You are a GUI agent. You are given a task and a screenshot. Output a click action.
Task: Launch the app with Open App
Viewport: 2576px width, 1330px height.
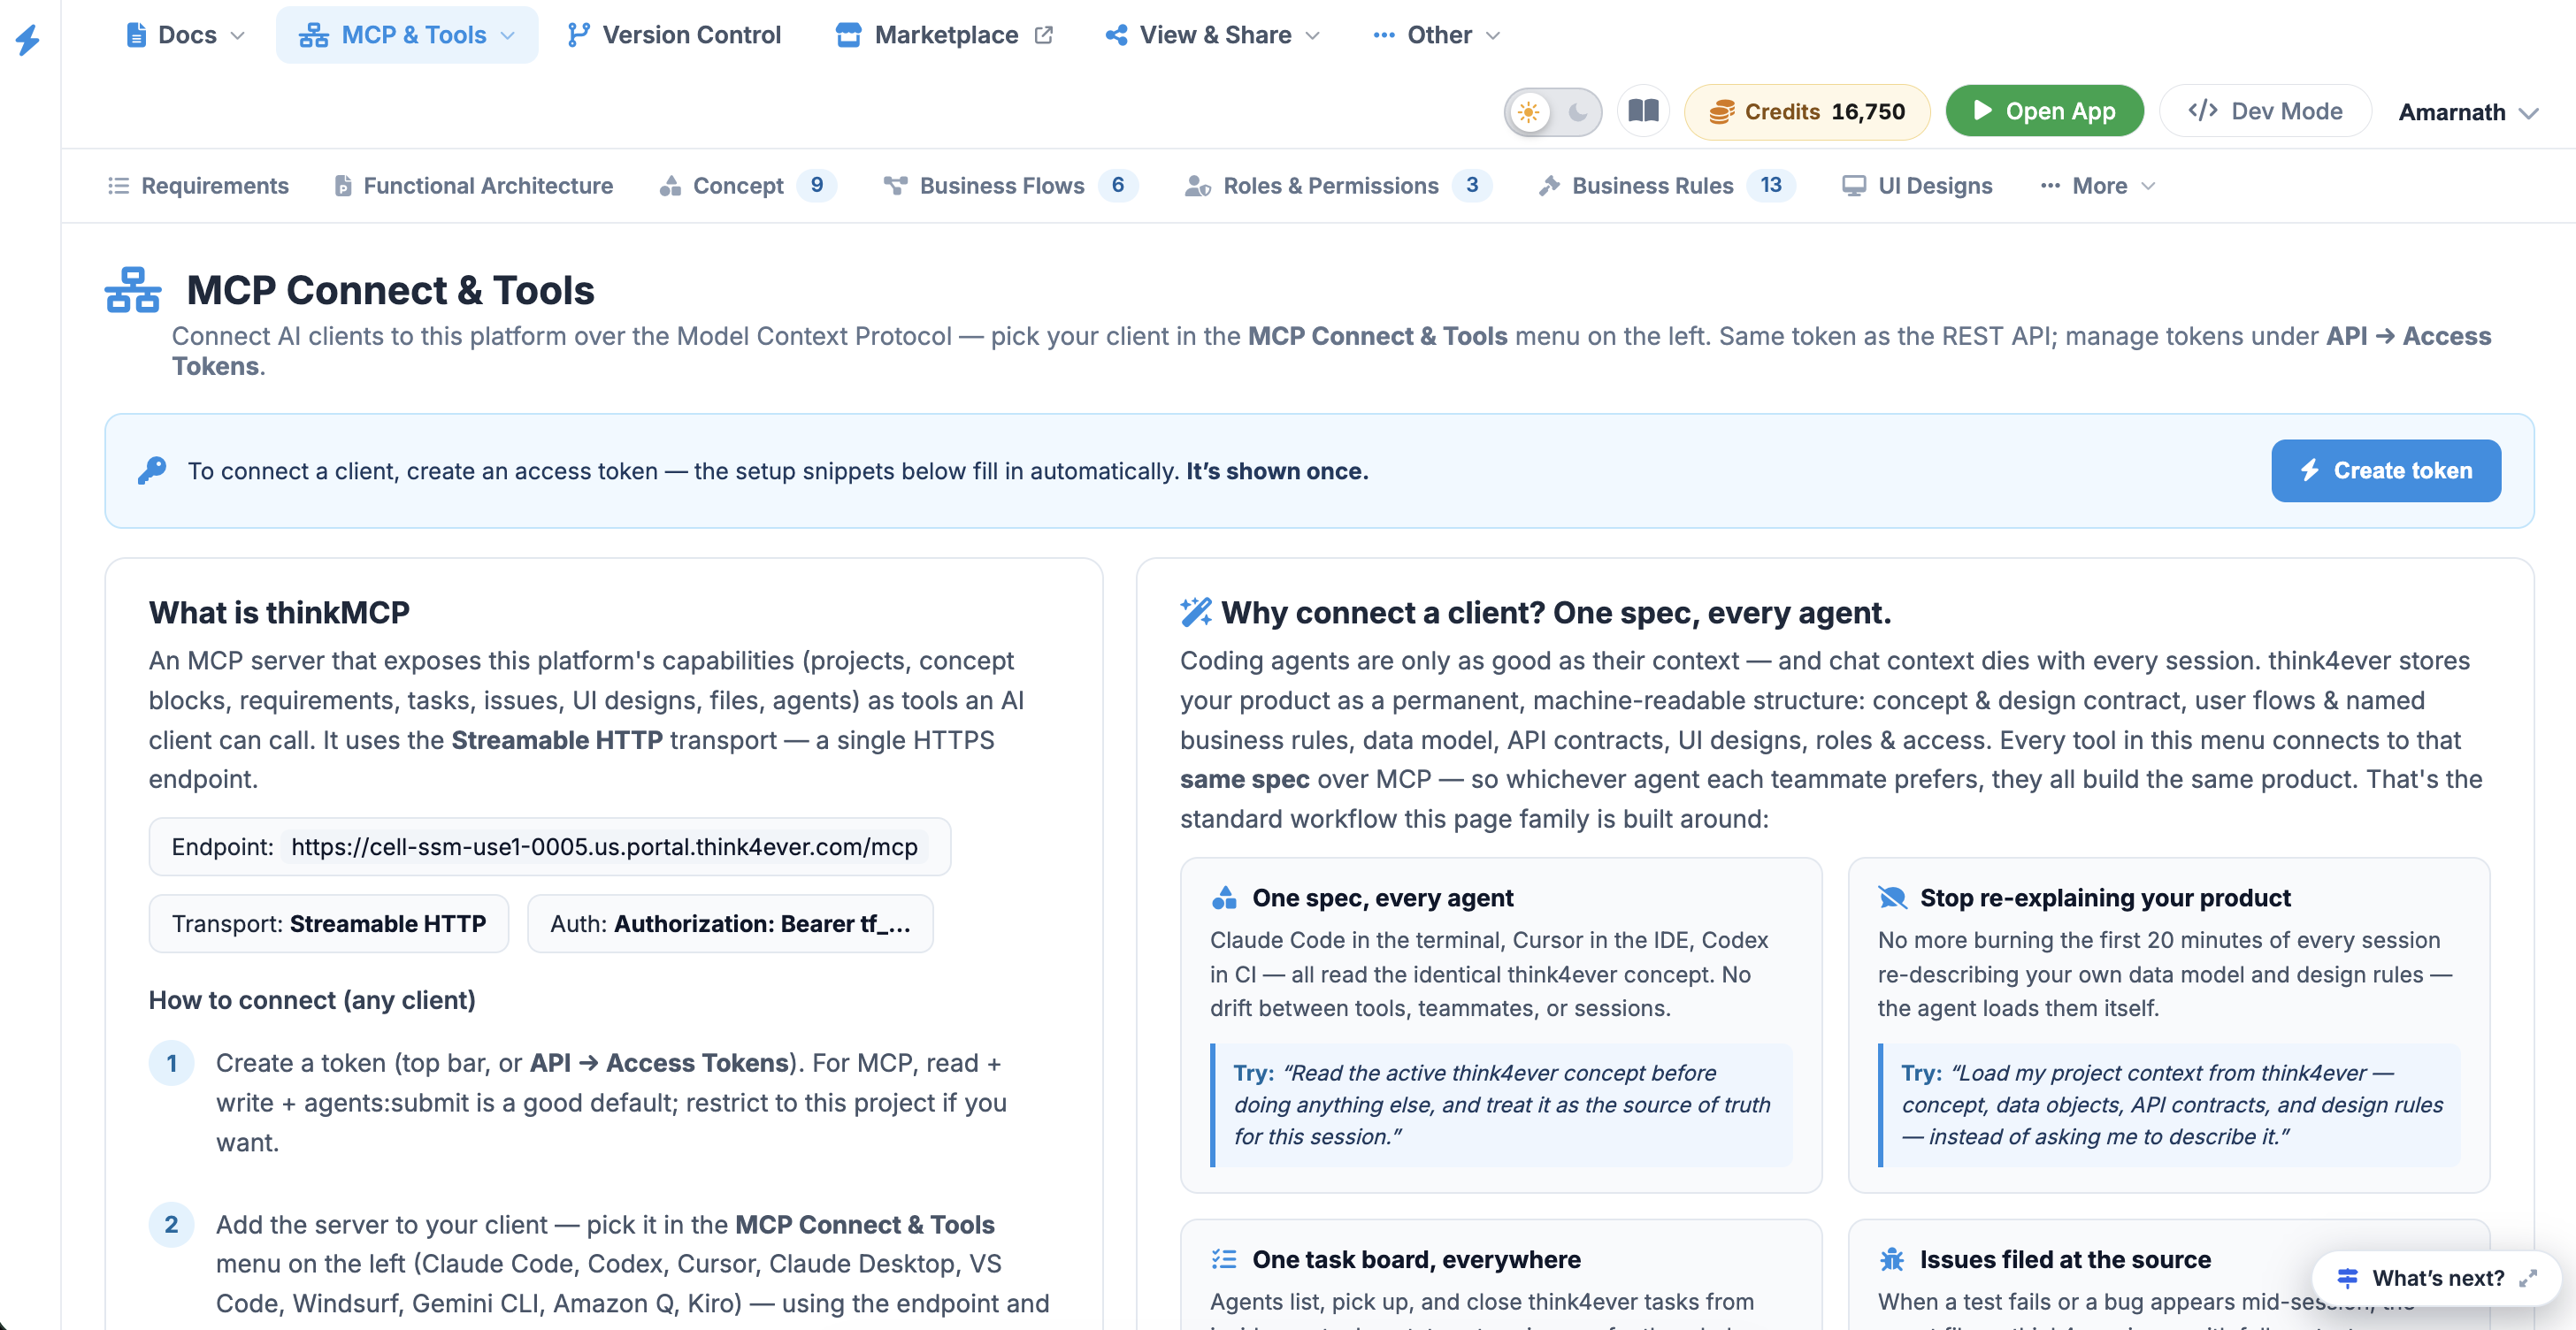click(x=2044, y=111)
